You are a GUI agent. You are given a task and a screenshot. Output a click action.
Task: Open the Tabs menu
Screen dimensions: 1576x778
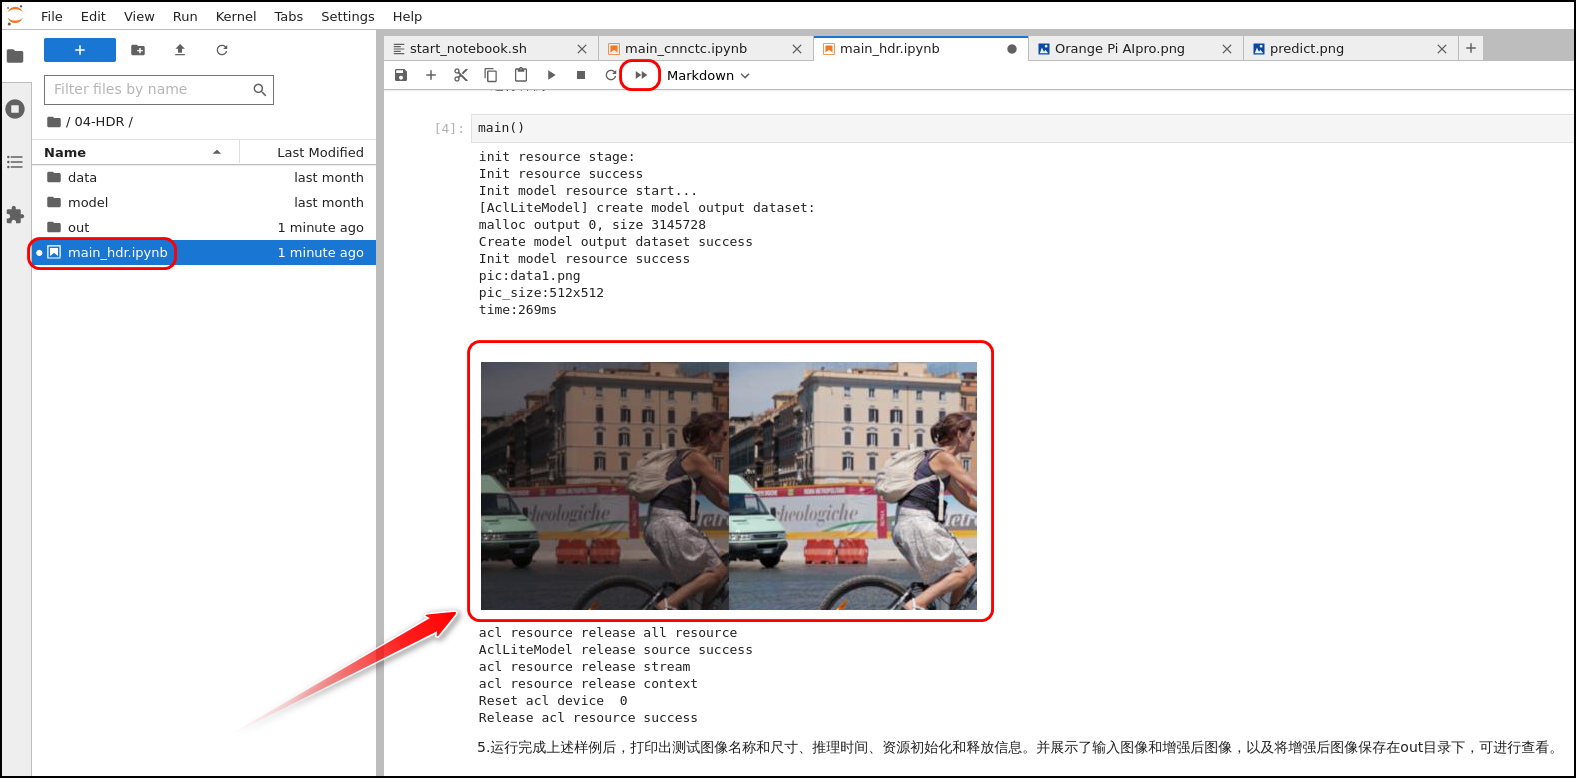[x=289, y=16]
